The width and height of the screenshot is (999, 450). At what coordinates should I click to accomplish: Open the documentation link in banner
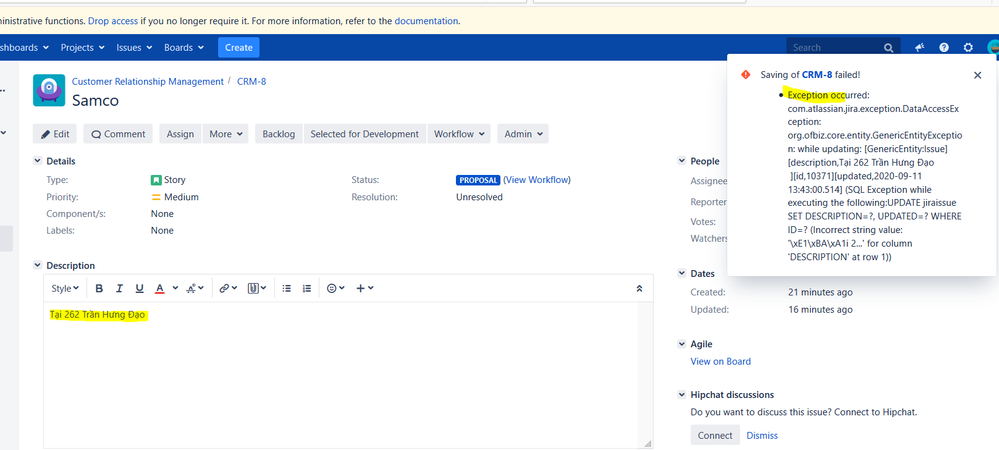tap(426, 20)
